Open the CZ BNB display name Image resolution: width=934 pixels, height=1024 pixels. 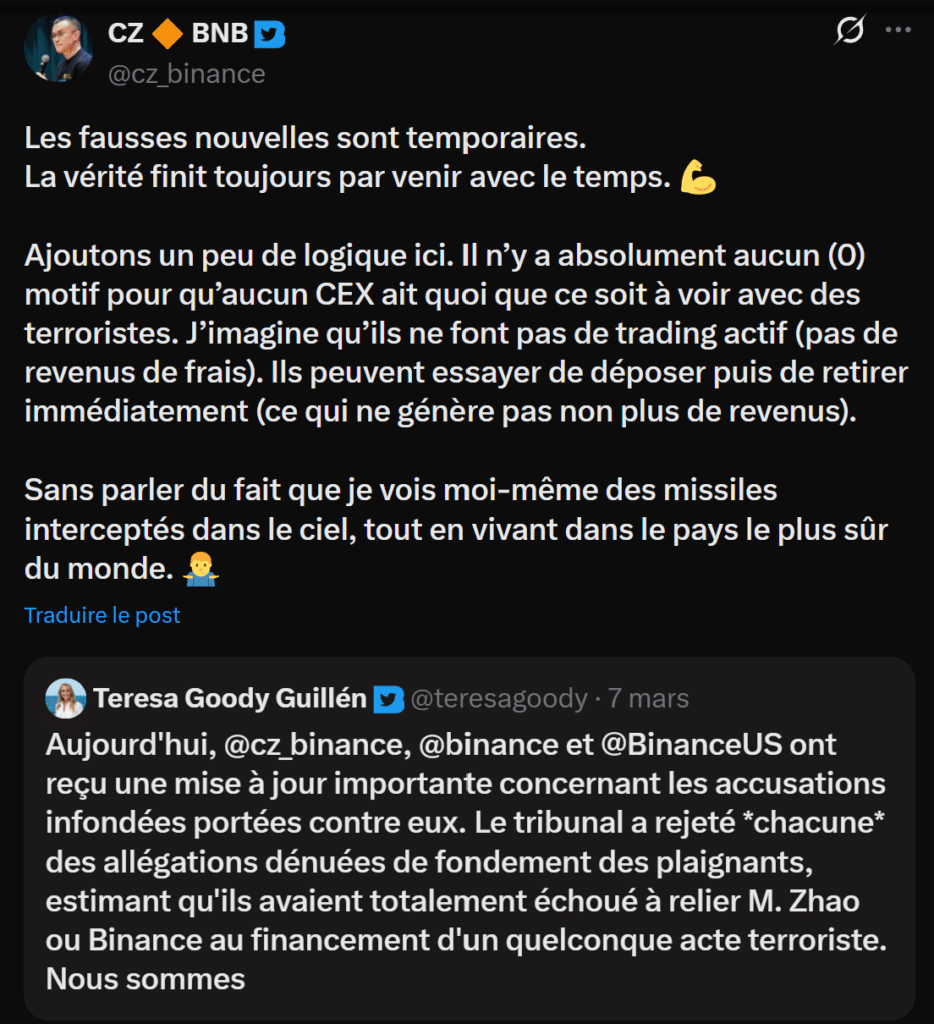(178, 34)
